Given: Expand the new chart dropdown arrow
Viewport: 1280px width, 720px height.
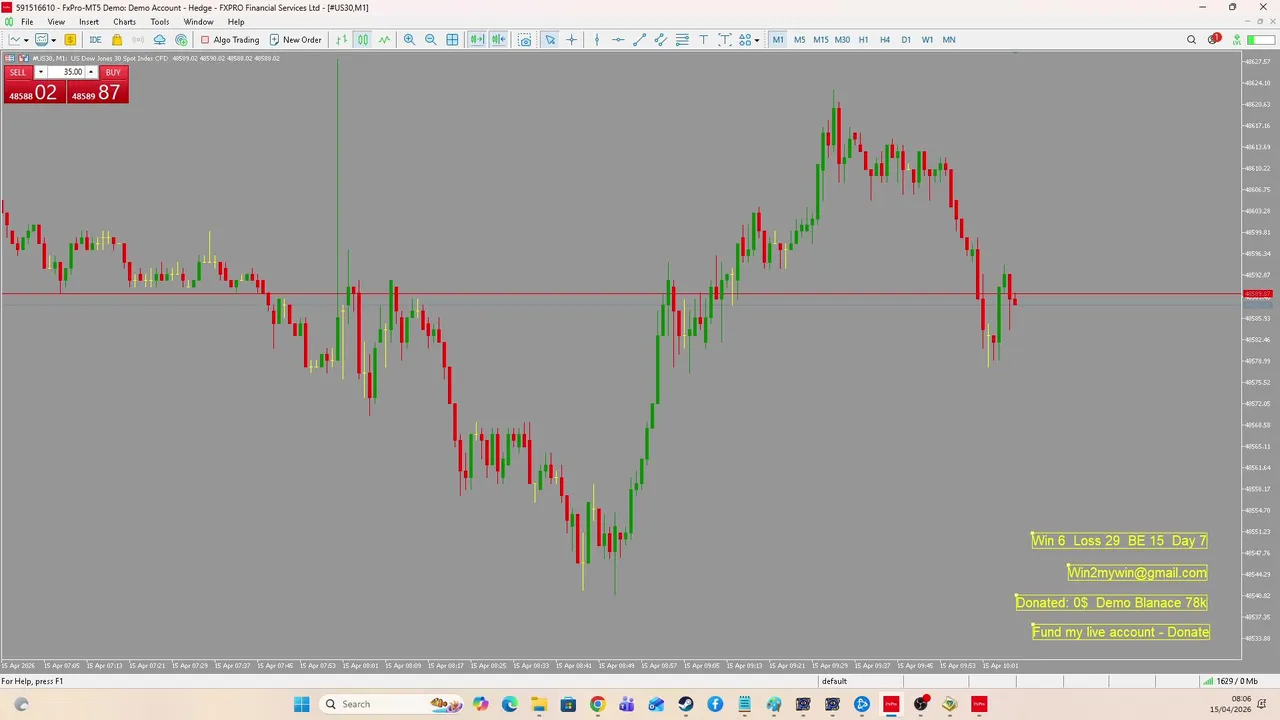Looking at the screenshot, I should [26, 40].
